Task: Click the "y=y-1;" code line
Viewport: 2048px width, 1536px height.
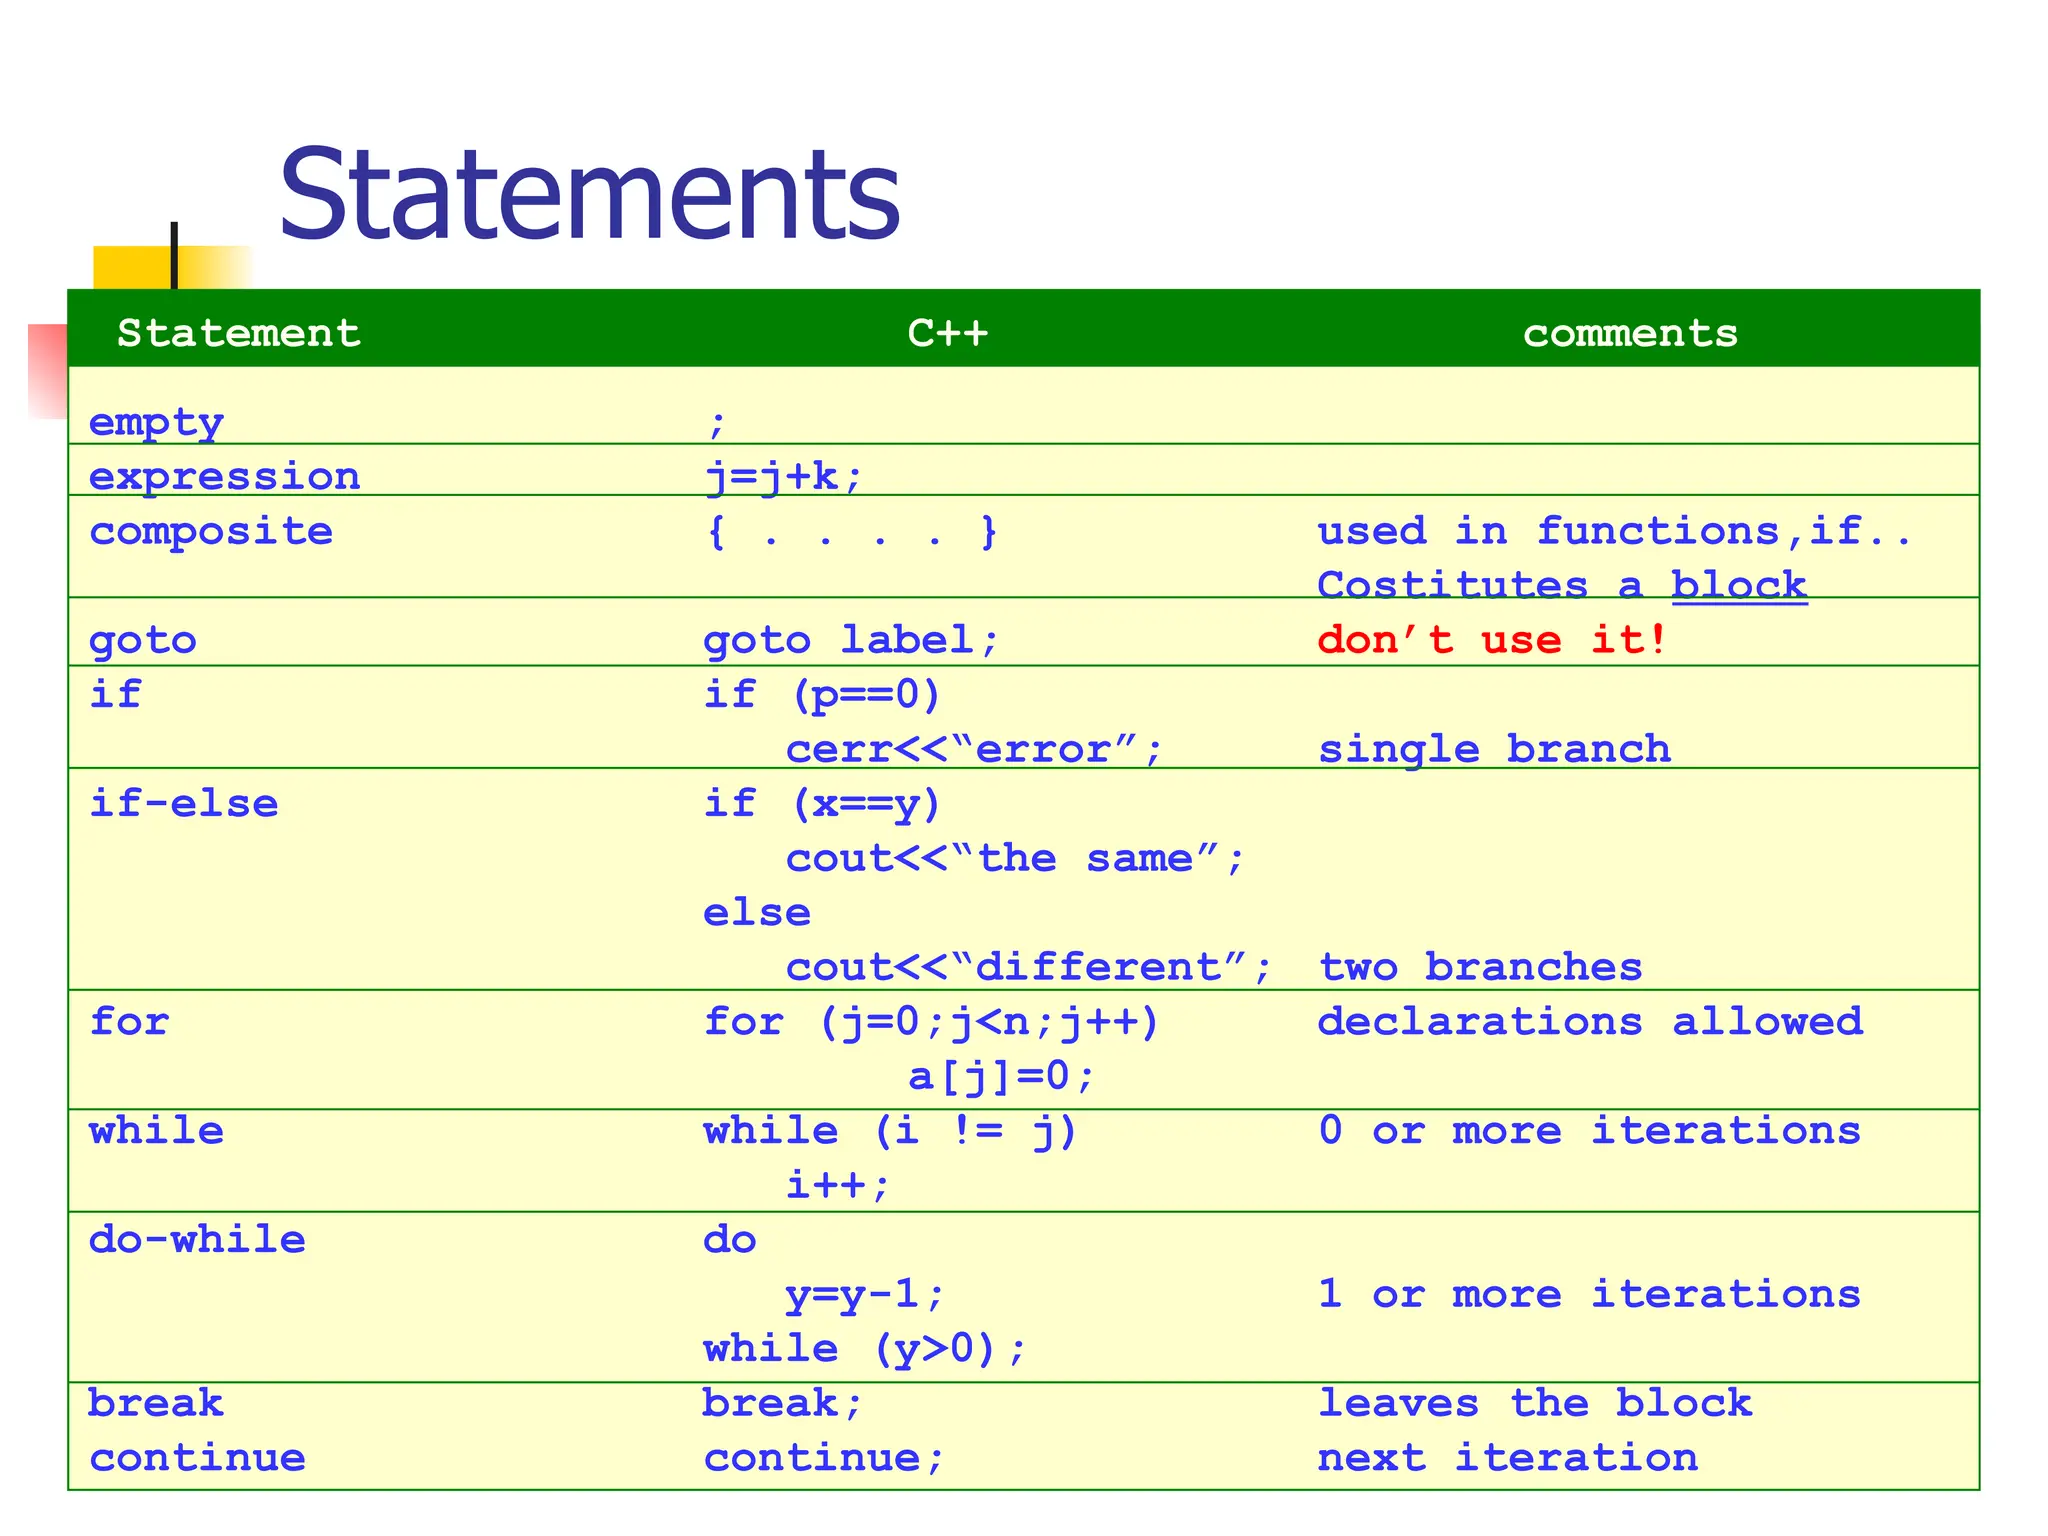Action: (865, 1295)
